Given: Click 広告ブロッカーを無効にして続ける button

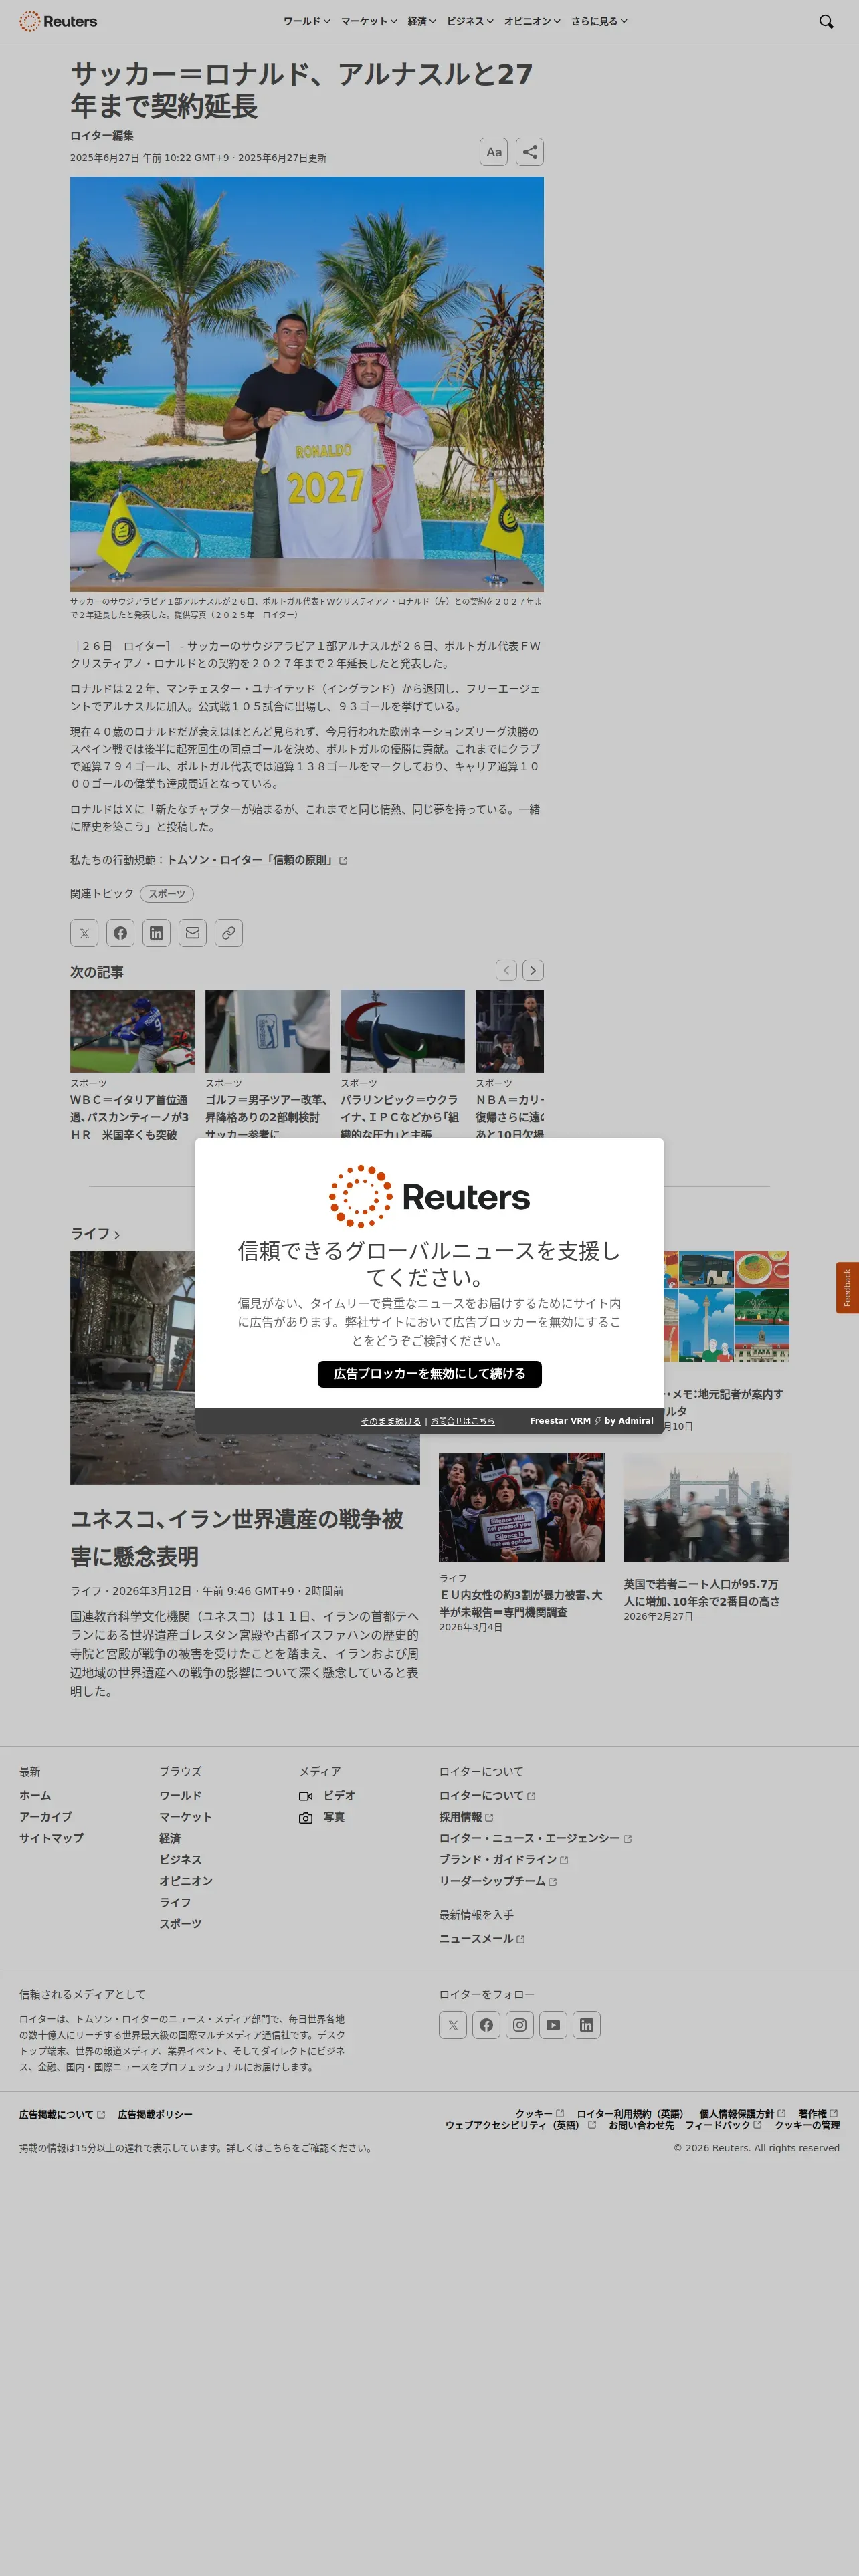Looking at the screenshot, I should click(429, 1374).
